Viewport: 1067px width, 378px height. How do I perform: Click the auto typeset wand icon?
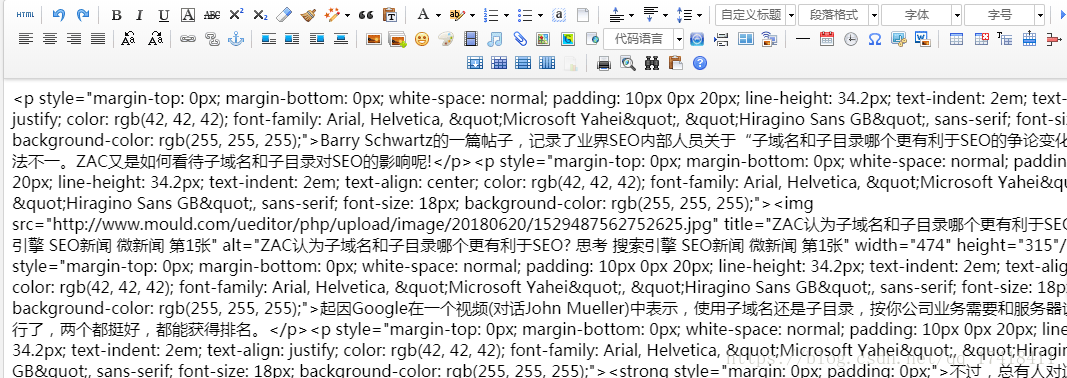(332, 15)
